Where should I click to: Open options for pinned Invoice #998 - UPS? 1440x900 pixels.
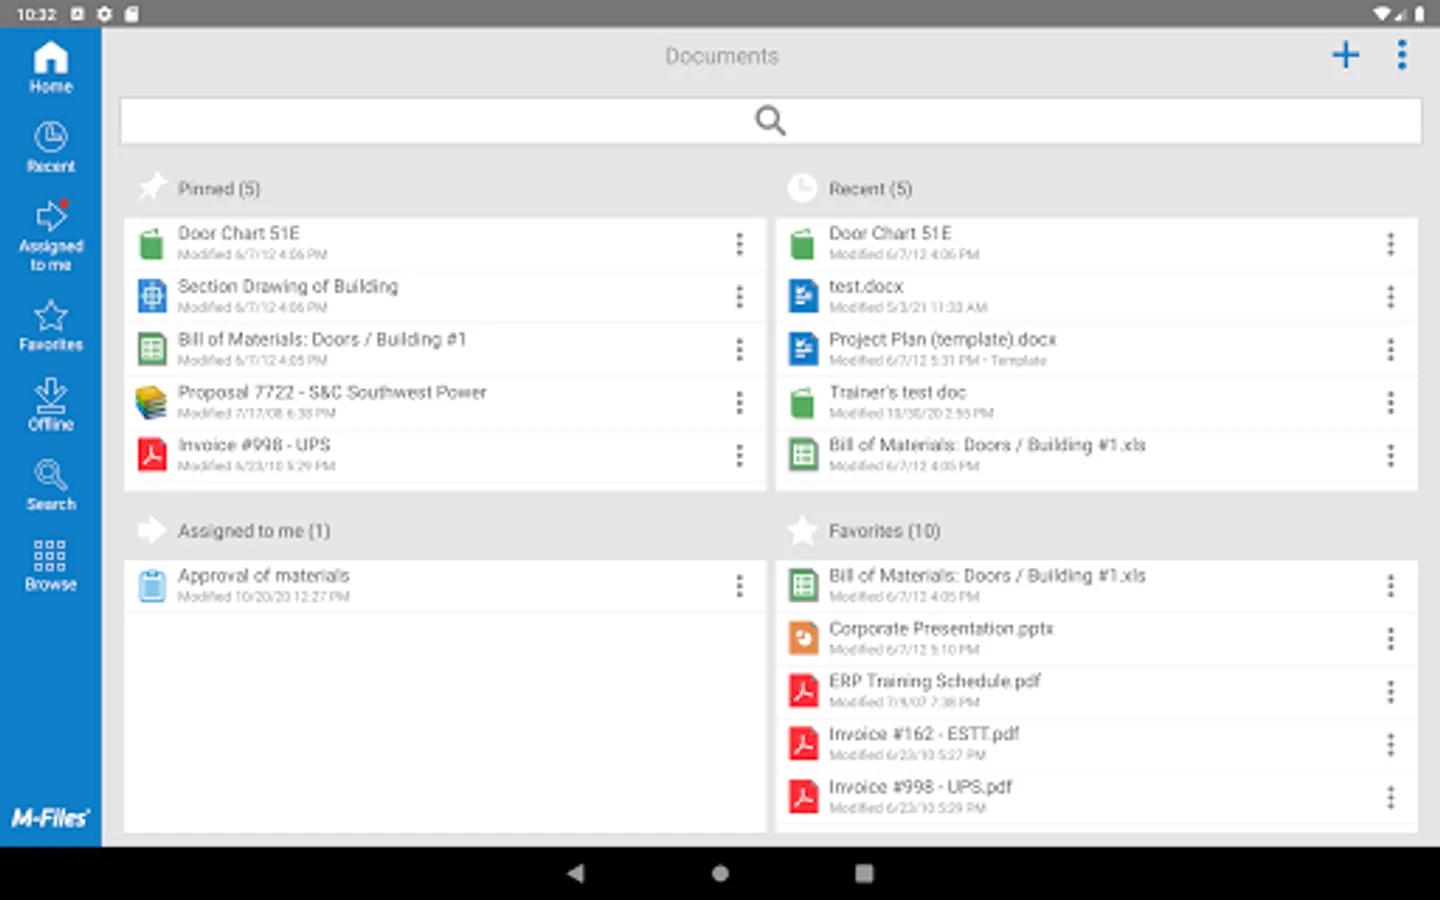[x=739, y=456]
